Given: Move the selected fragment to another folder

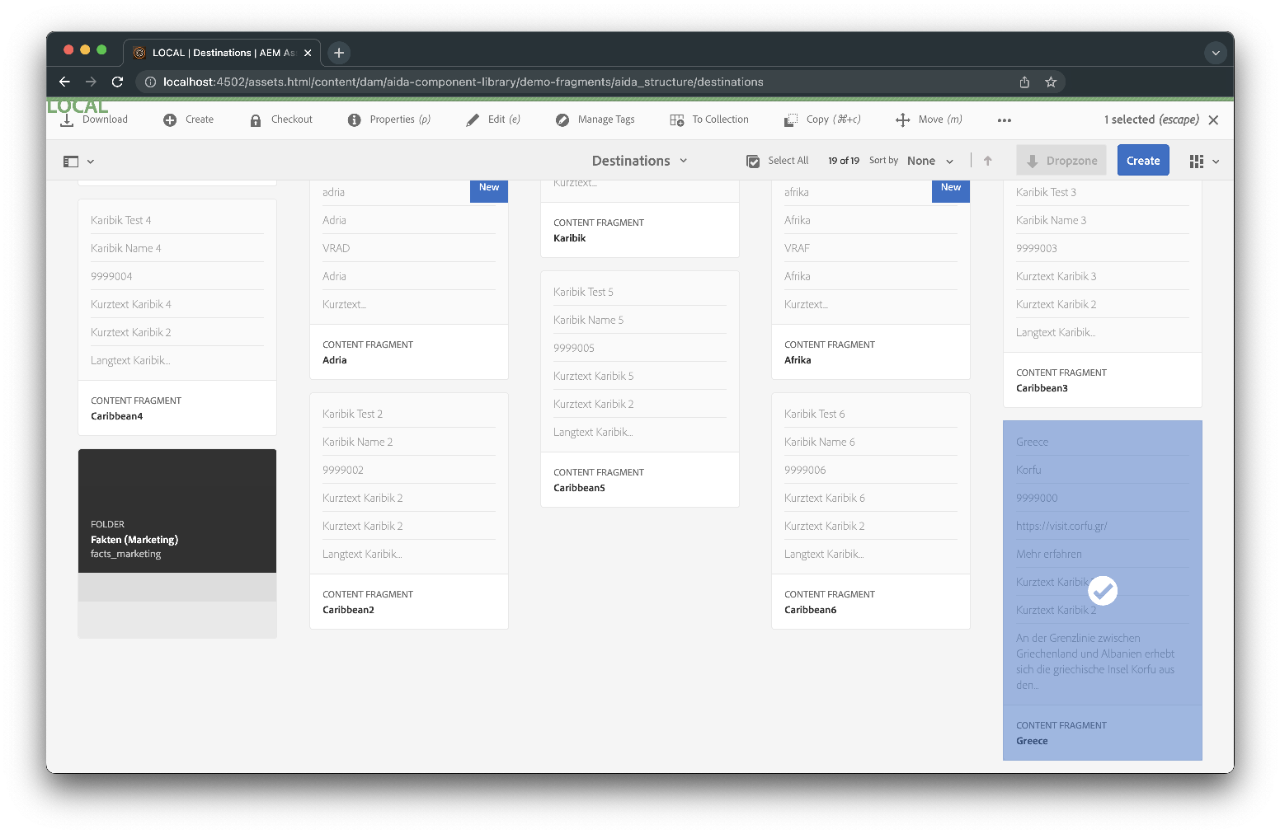Looking at the screenshot, I should pos(928,119).
